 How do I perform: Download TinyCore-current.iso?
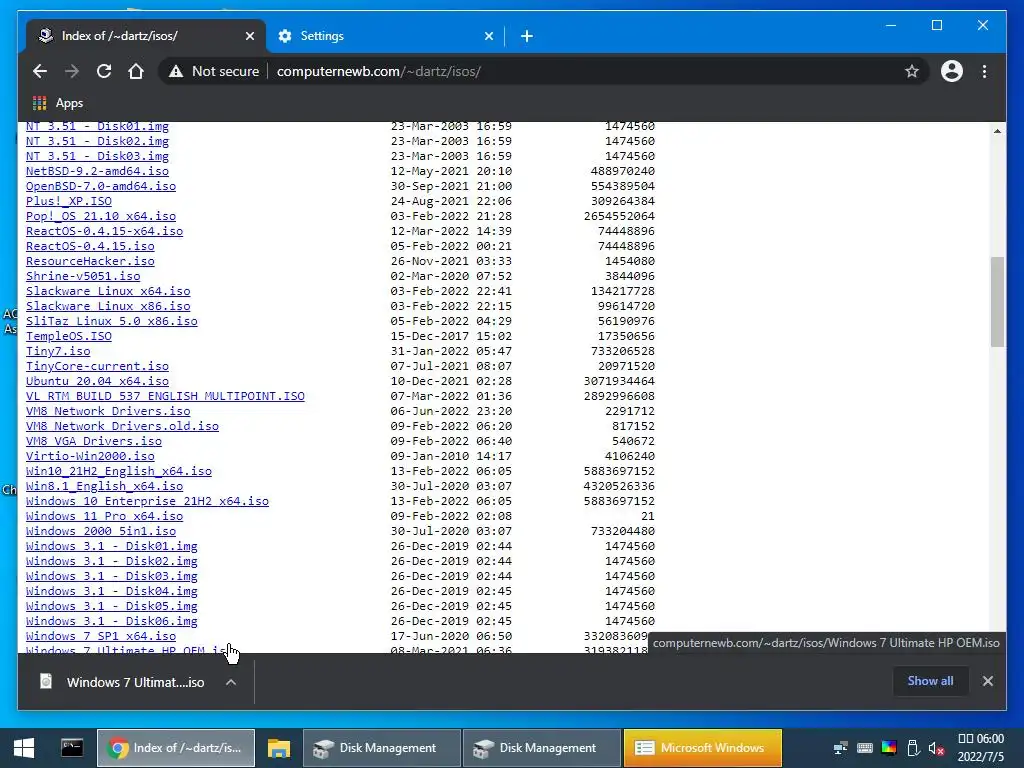(97, 366)
